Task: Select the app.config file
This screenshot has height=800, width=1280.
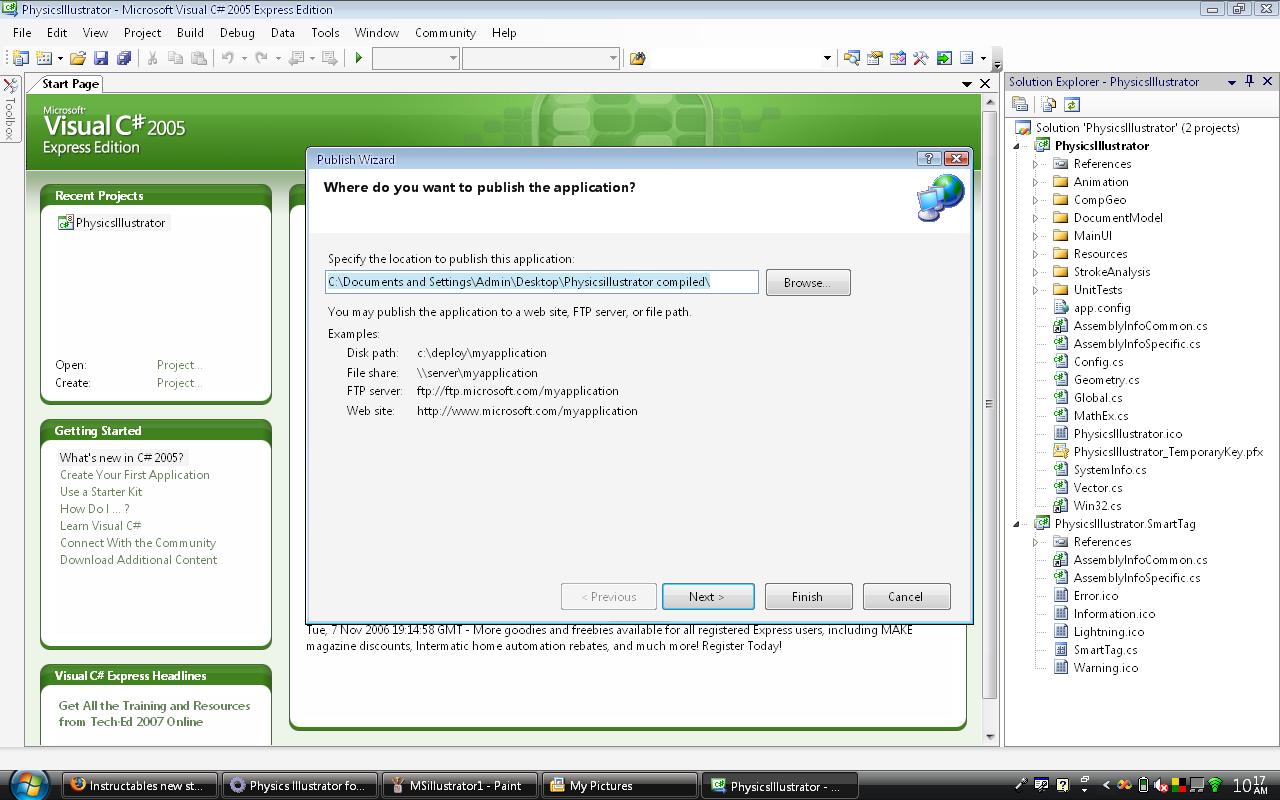Action: tap(1101, 307)
